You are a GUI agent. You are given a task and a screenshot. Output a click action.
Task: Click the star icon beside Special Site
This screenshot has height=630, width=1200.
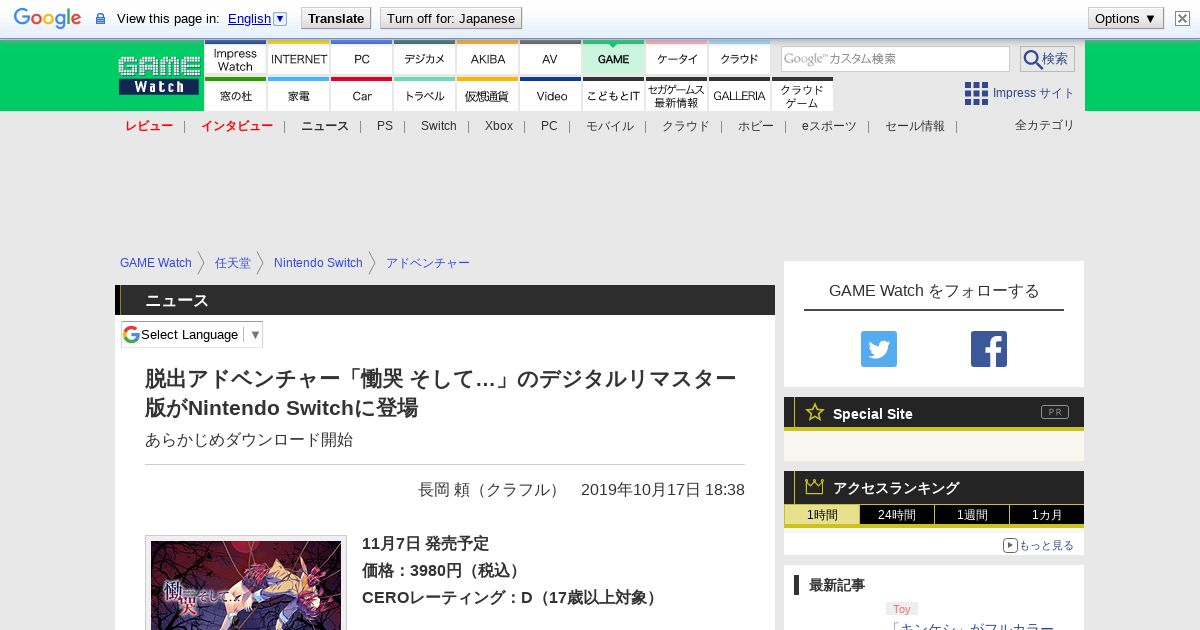[815, 412]
